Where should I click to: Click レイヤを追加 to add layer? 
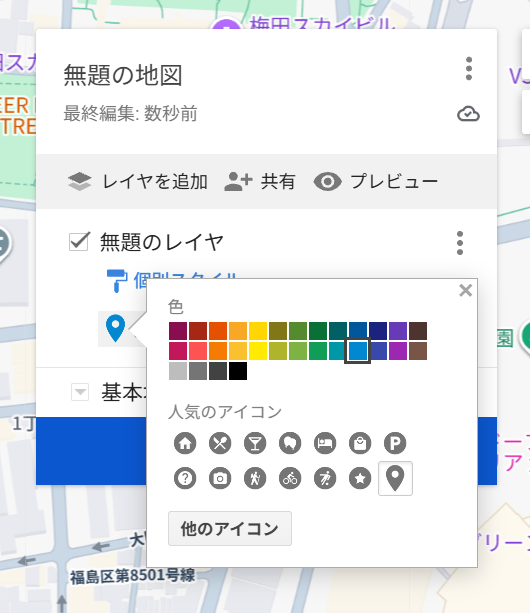pyautogui.click(x=137, y=182)
